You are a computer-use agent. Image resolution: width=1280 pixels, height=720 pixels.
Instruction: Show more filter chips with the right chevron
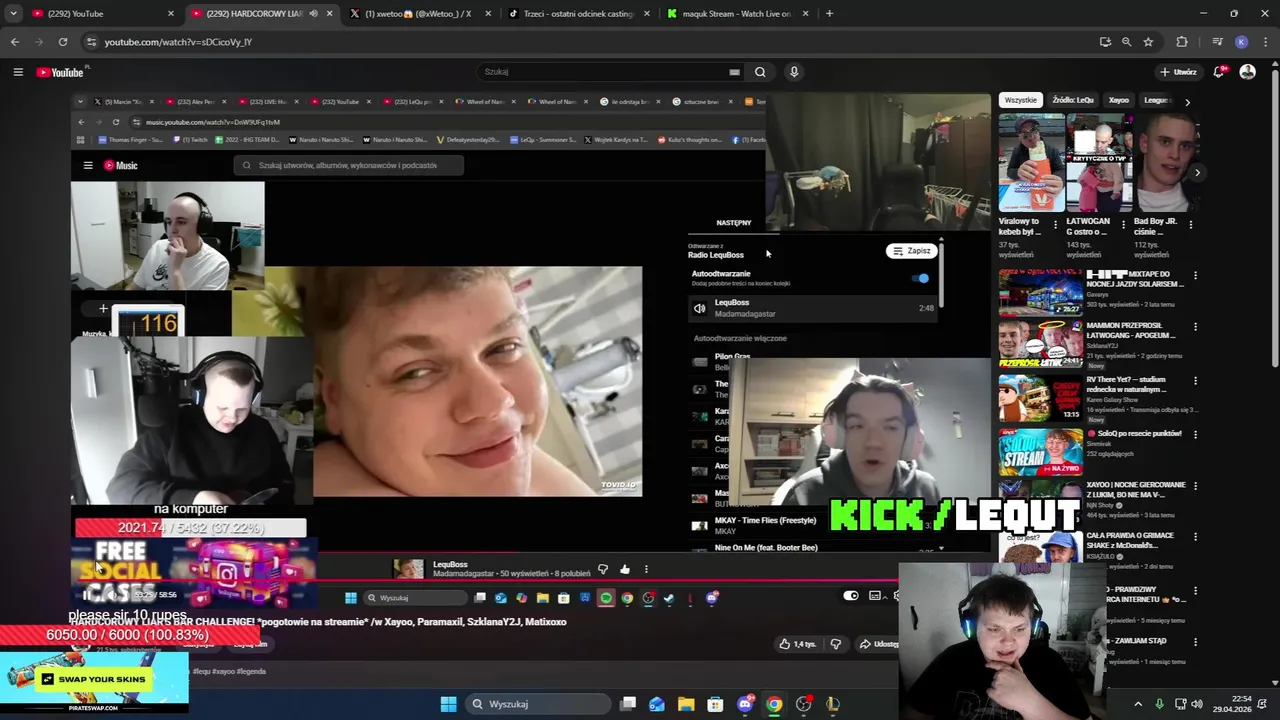[x=1187, y=101]
